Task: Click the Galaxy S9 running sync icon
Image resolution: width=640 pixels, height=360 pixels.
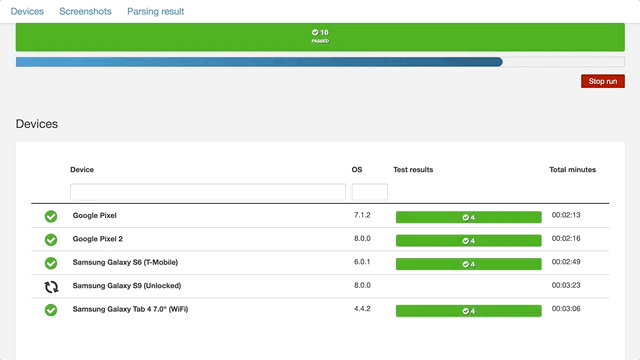Action: point(51,287)
